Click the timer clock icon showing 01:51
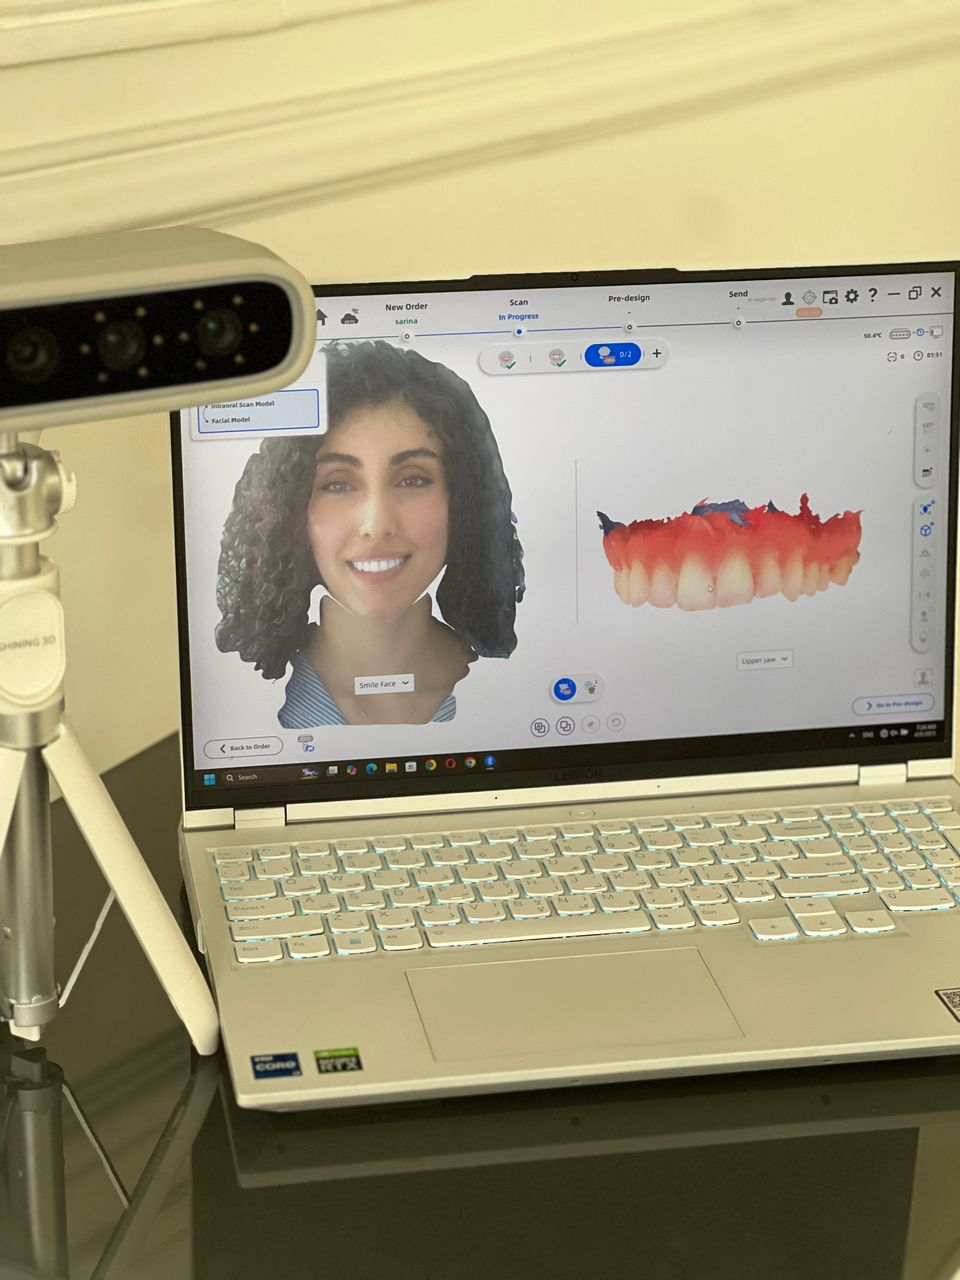 pyautogui.click(x=917, y=355)
